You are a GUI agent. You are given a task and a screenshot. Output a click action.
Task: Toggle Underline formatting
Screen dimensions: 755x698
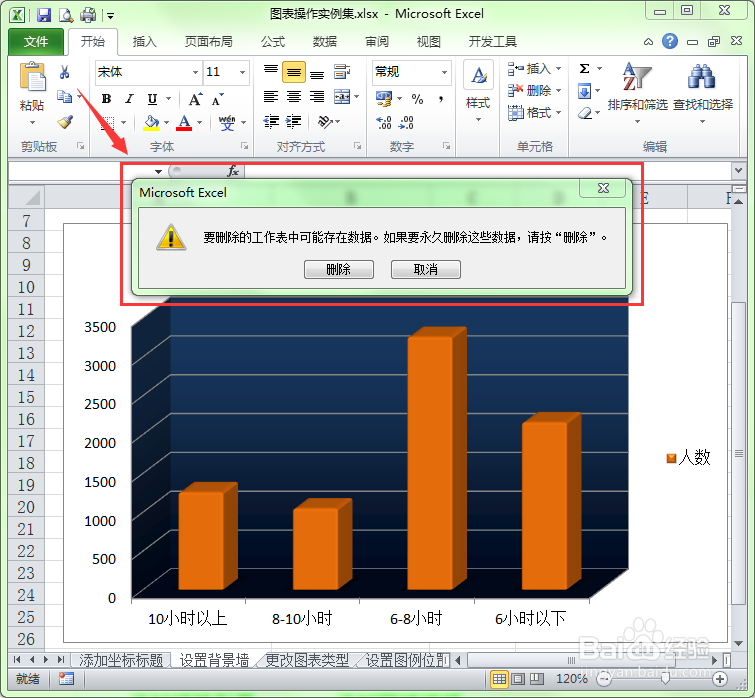[x=152, y=99]
